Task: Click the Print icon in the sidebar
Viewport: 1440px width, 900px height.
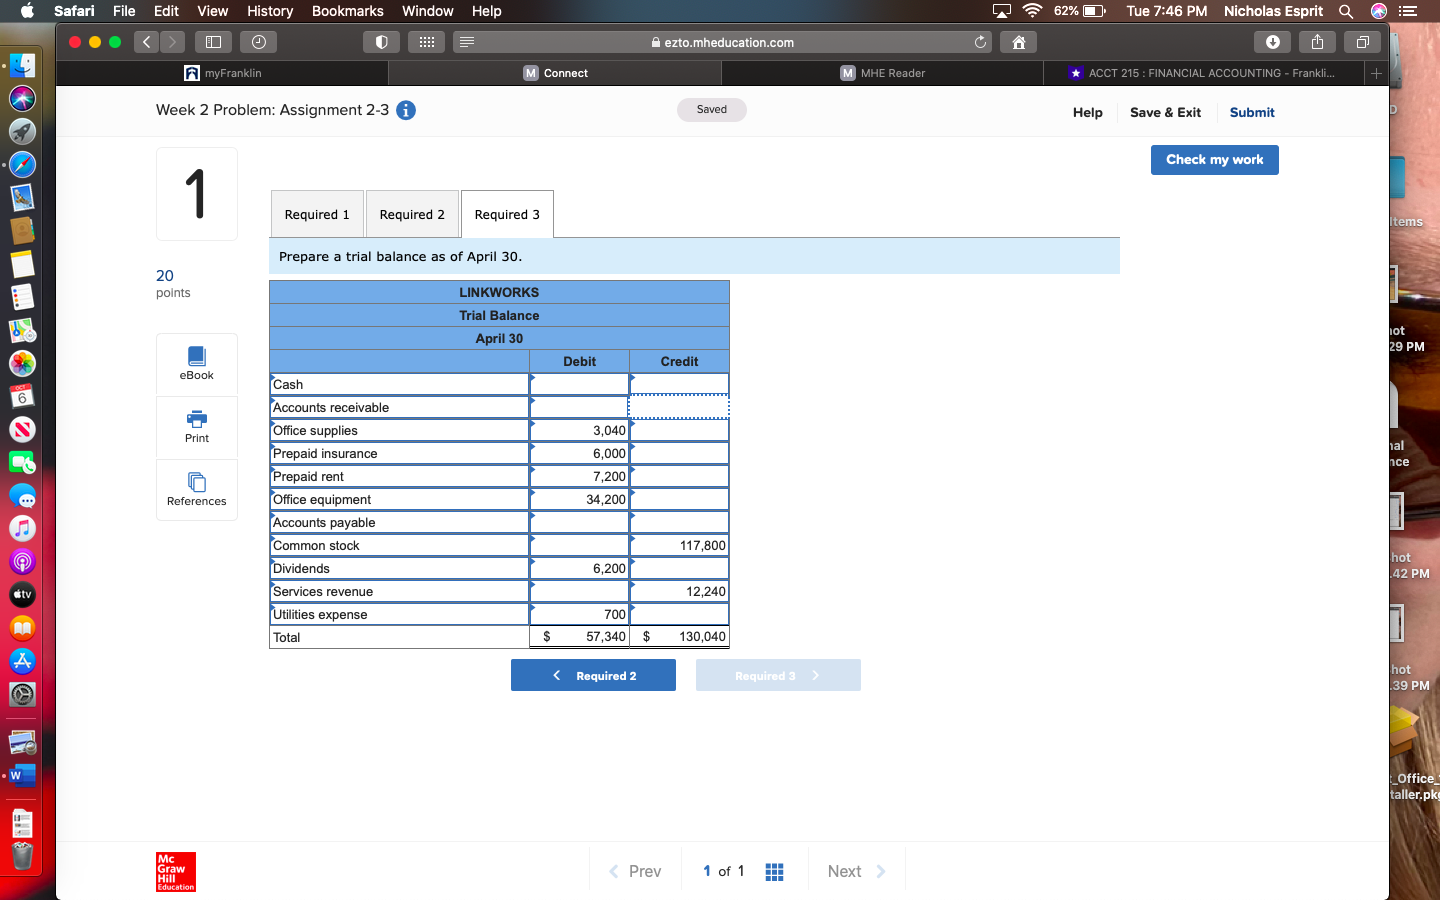Action: coord(196,428)
